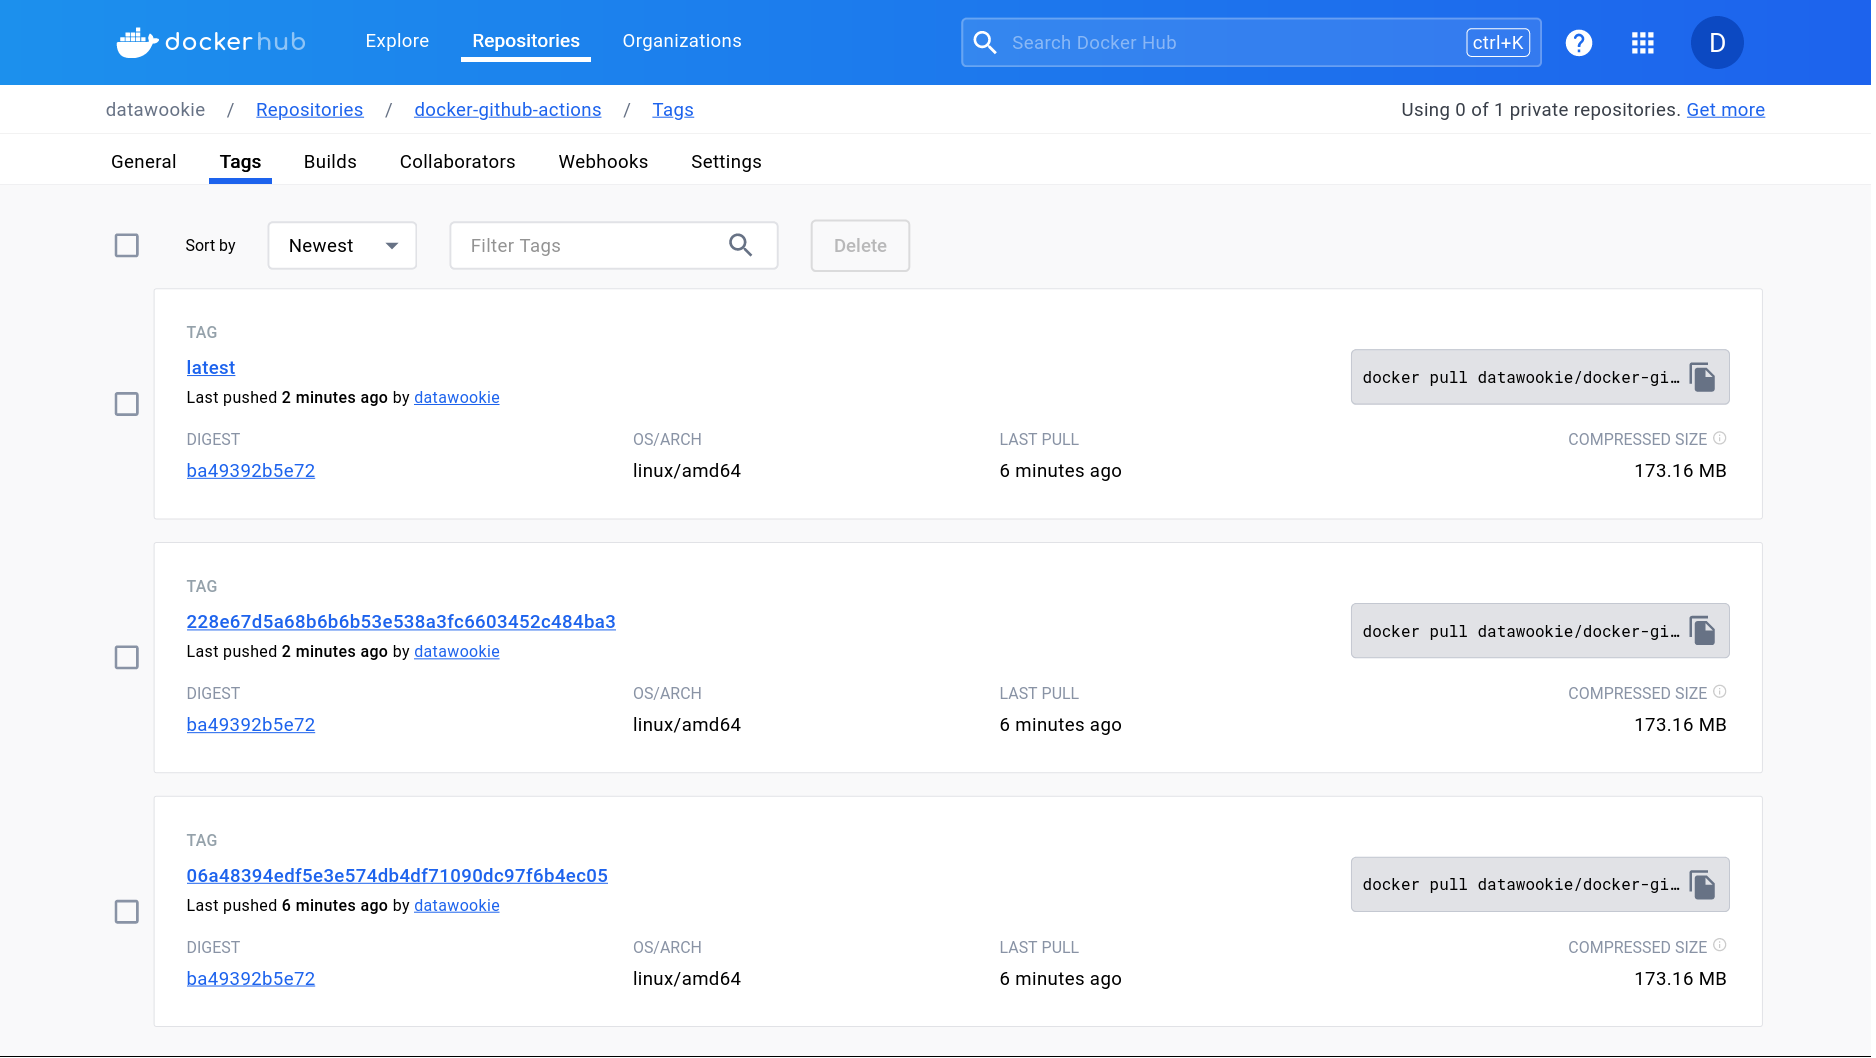Open your profile avatar menu
Image resolution: width=1876 pixels, height=1058 pixels.
(x=1716, y=42)
